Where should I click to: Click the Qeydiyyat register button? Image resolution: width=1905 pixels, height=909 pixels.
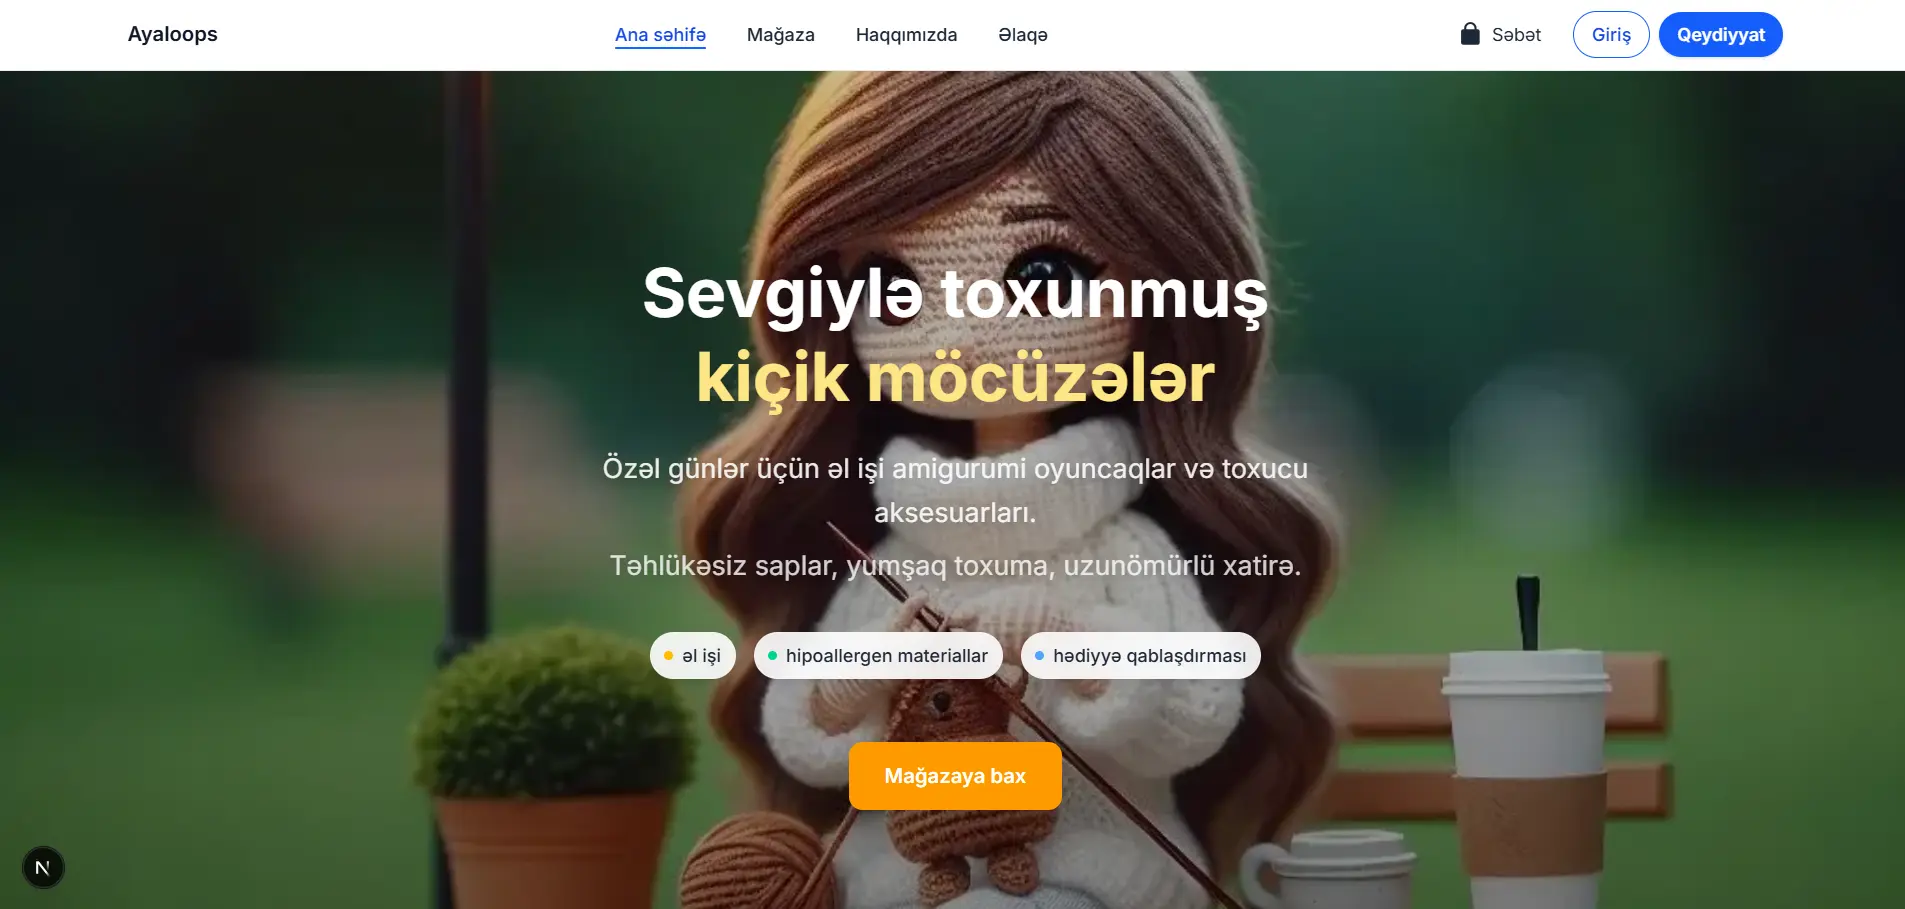tap(1720, 35)
